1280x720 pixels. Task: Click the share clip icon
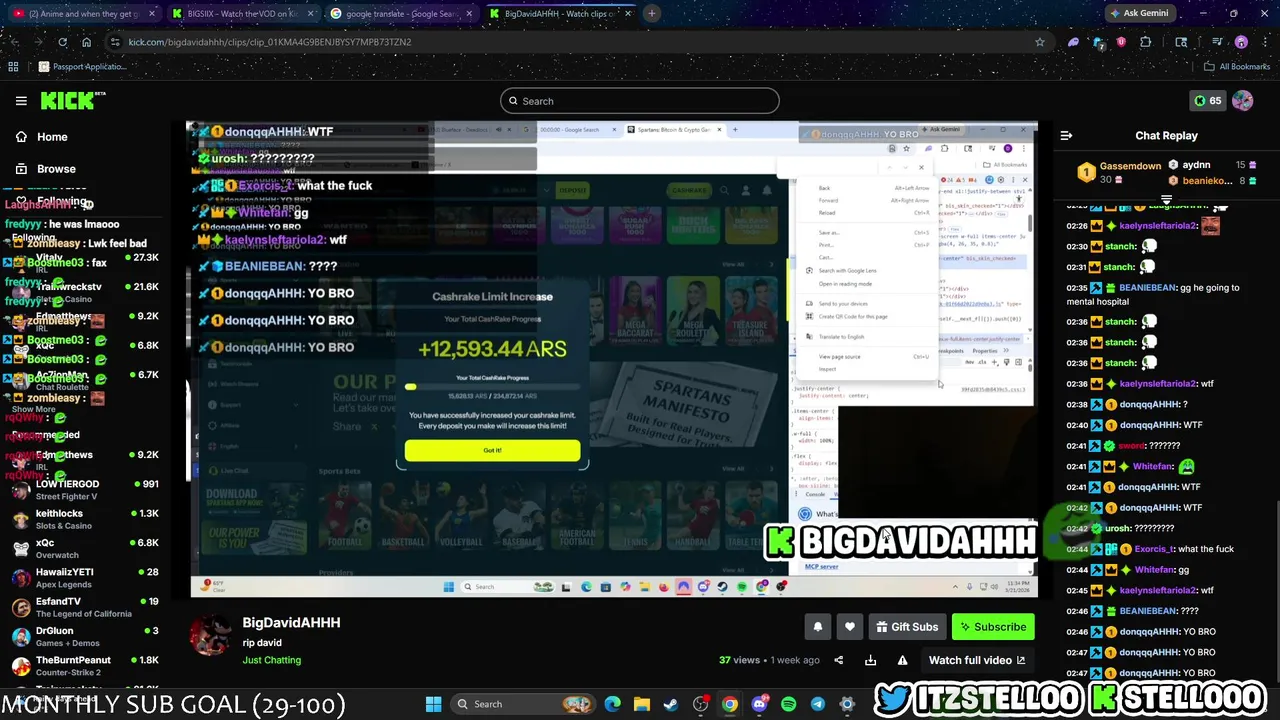coord(838,660)
